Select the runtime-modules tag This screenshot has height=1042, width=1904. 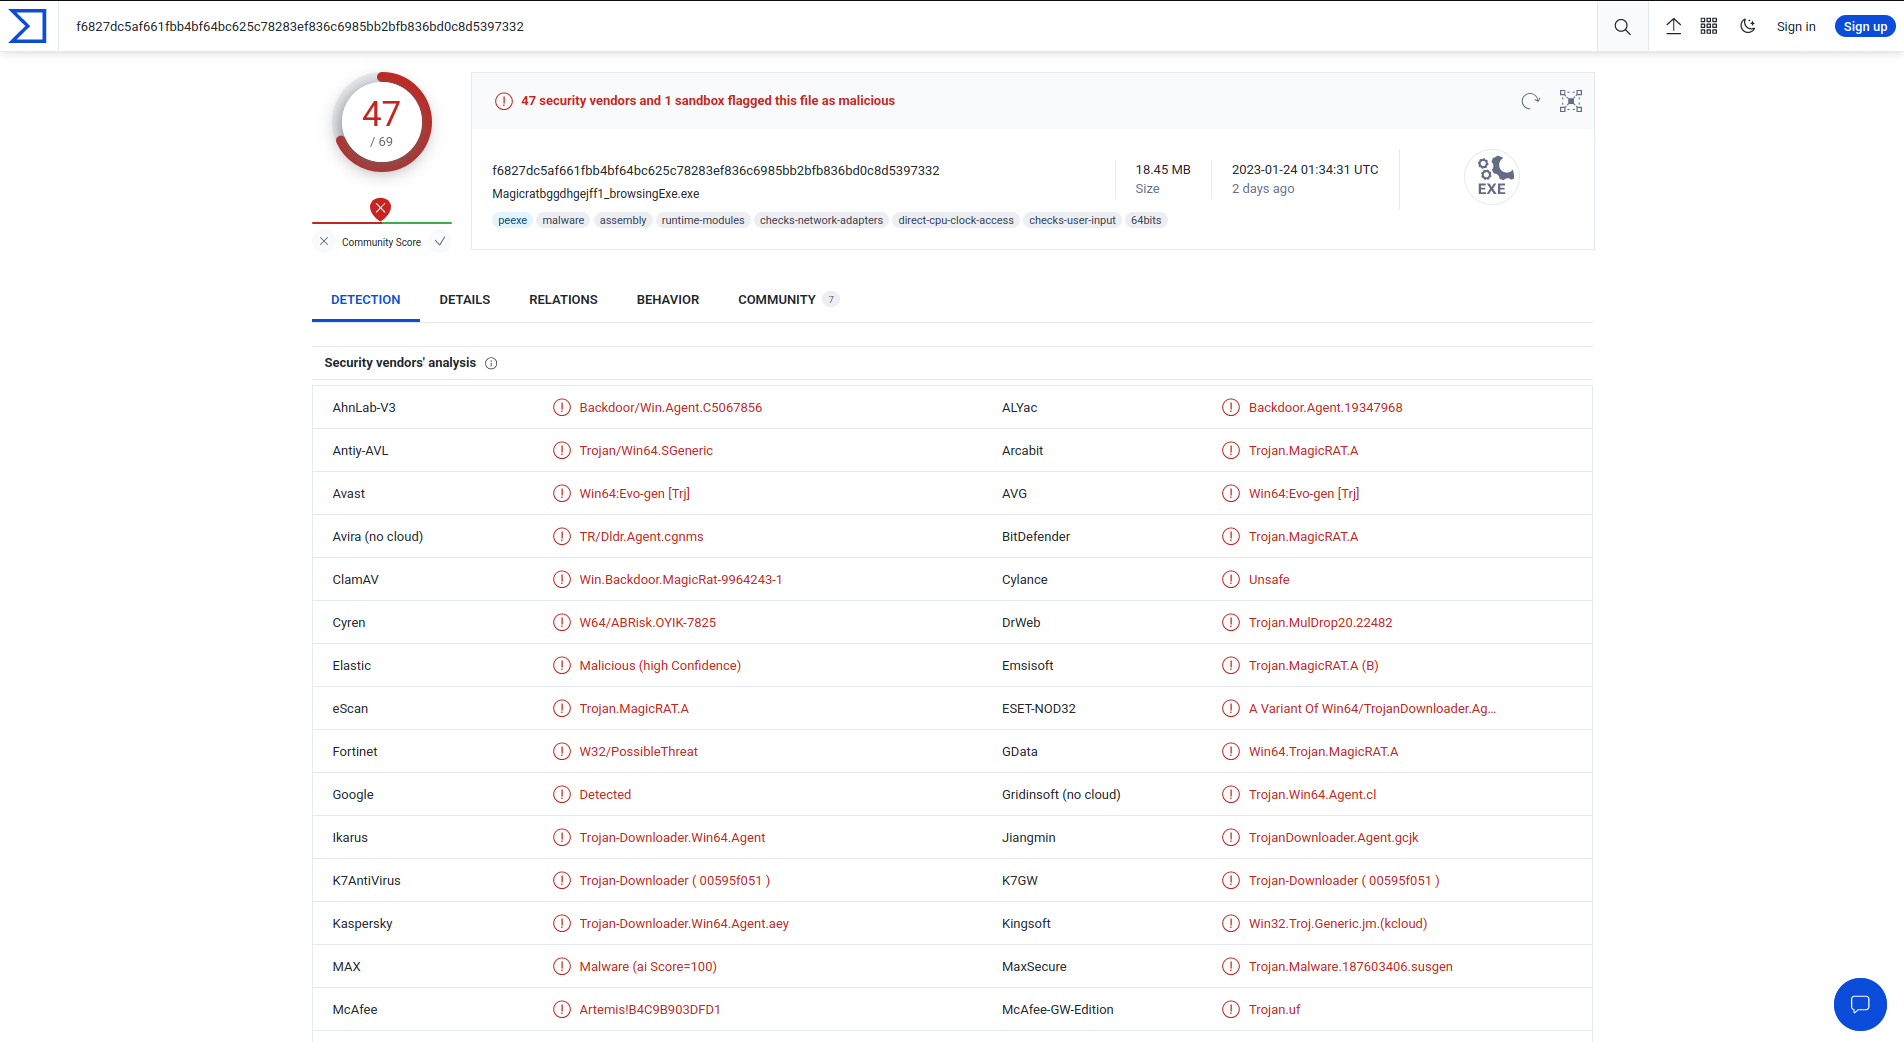[x=703, y=220]
